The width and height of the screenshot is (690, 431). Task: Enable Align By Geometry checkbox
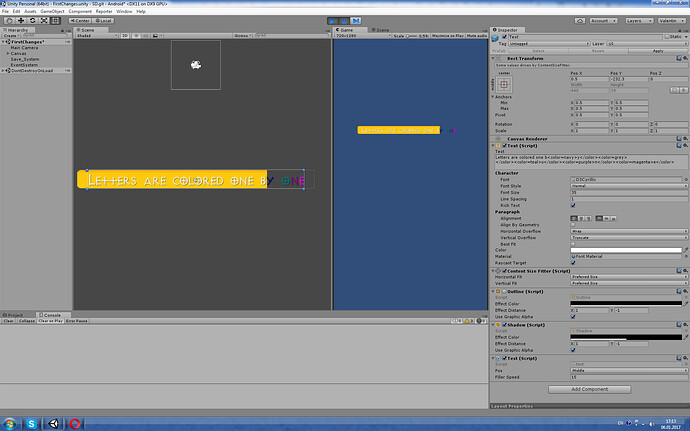(573, 225)
